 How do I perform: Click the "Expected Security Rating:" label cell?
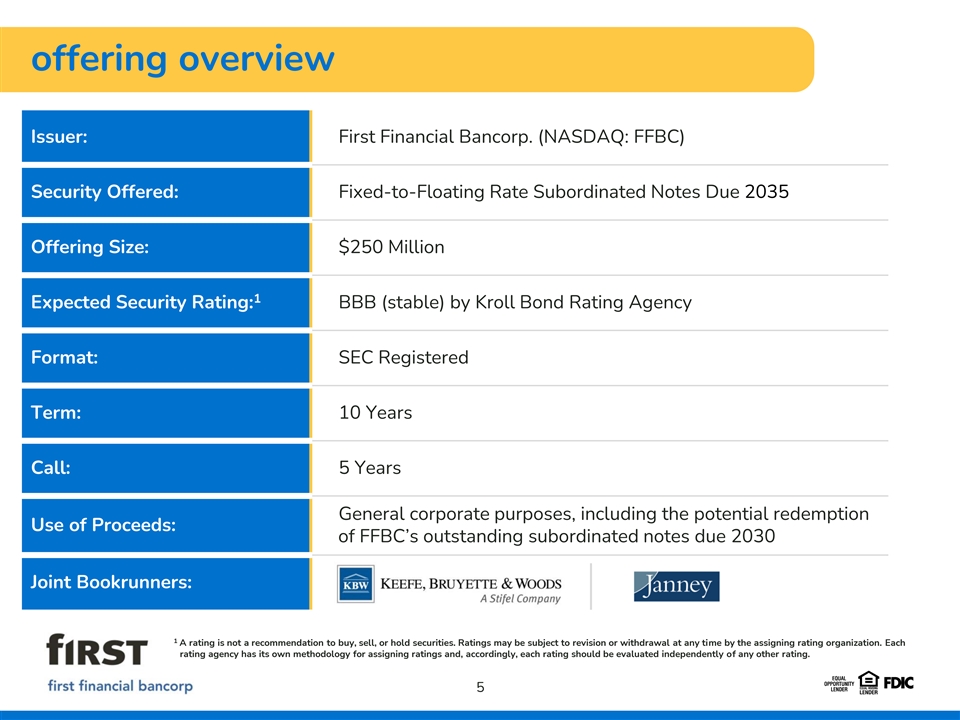[x=165, y=302]
